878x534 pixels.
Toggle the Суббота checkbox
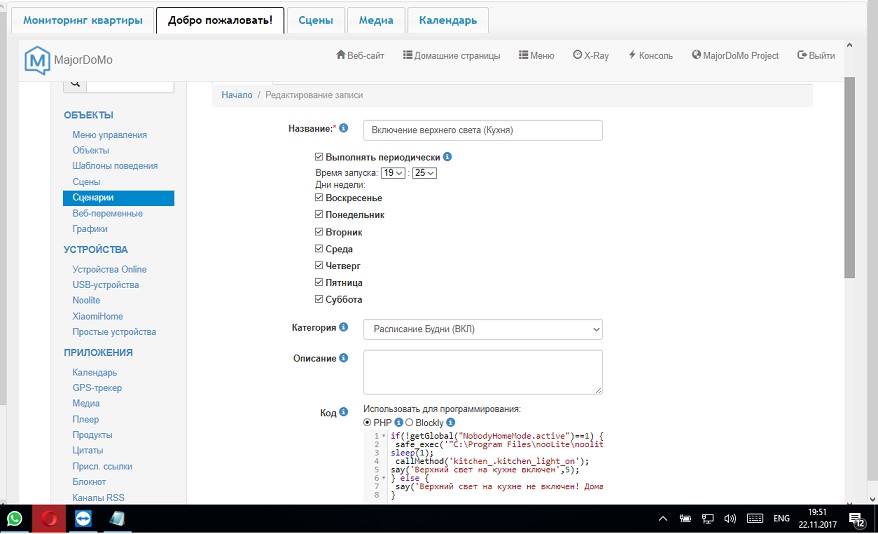click(319, 300)
